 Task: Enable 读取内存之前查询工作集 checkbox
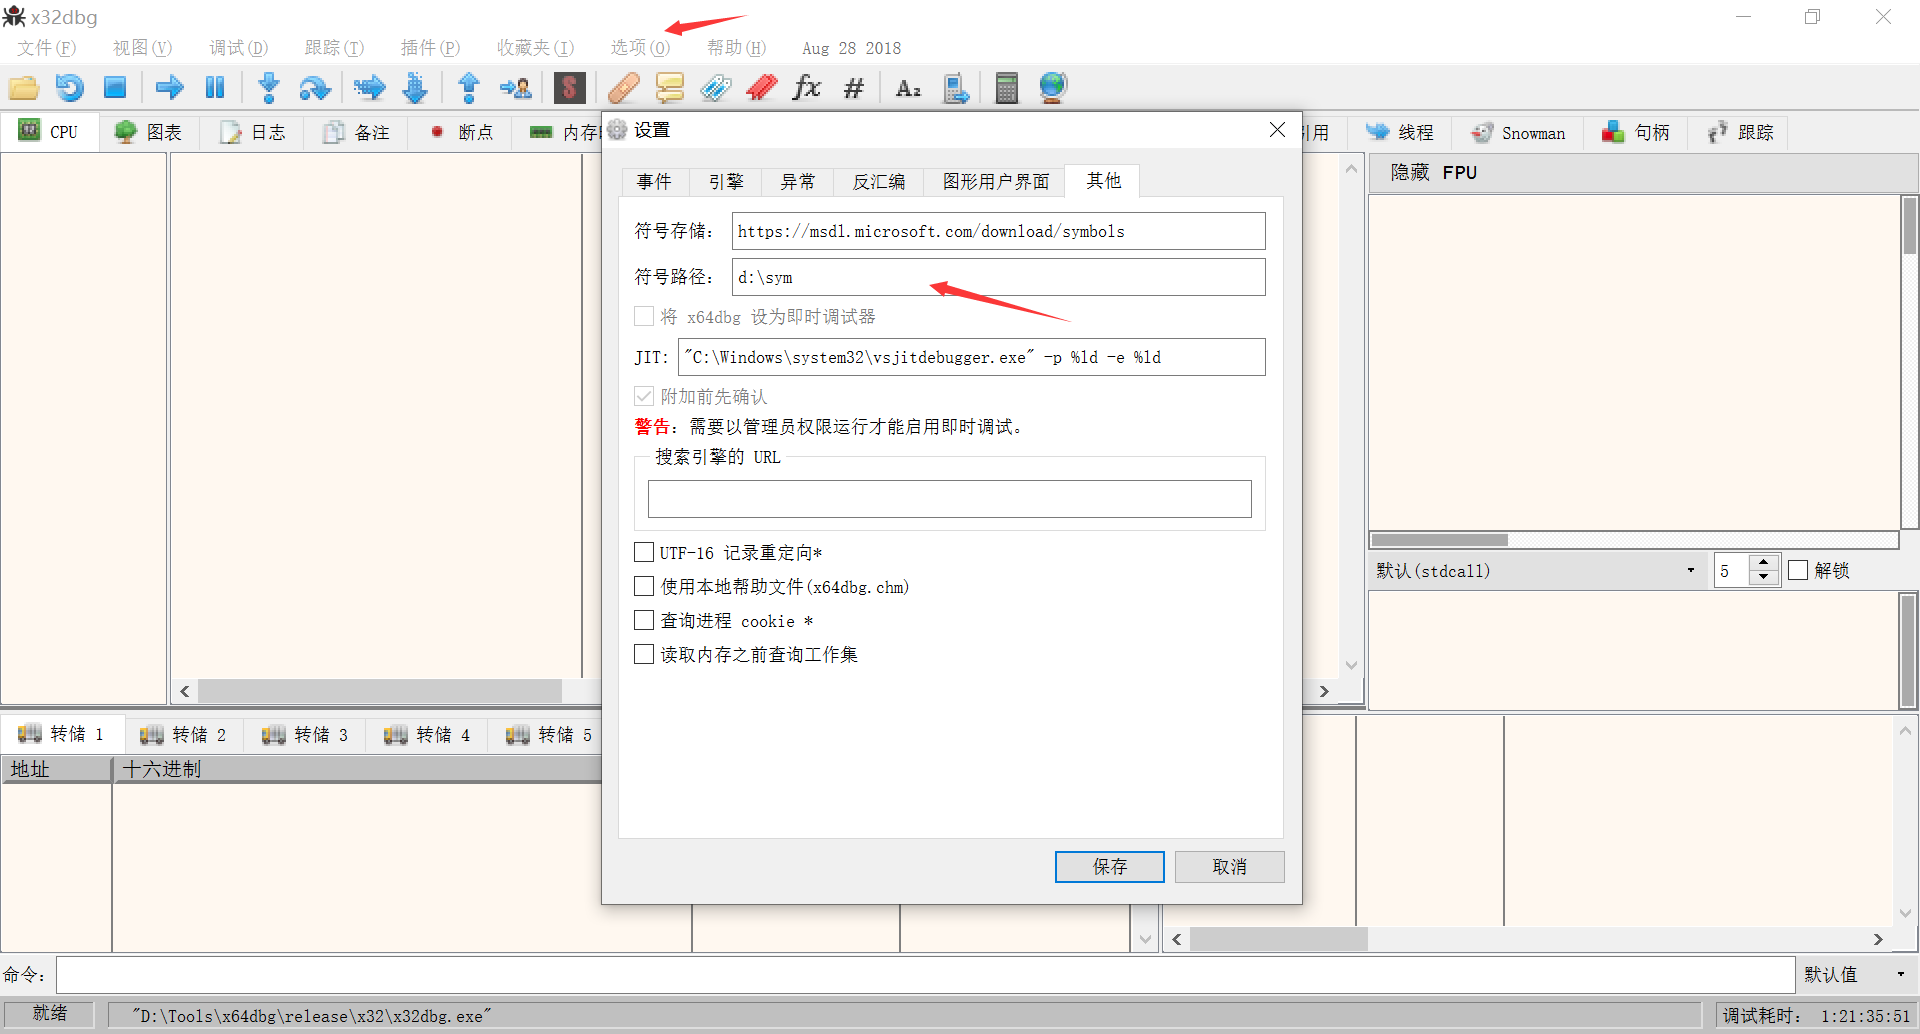pyautogui.click(x=644, y=654)
